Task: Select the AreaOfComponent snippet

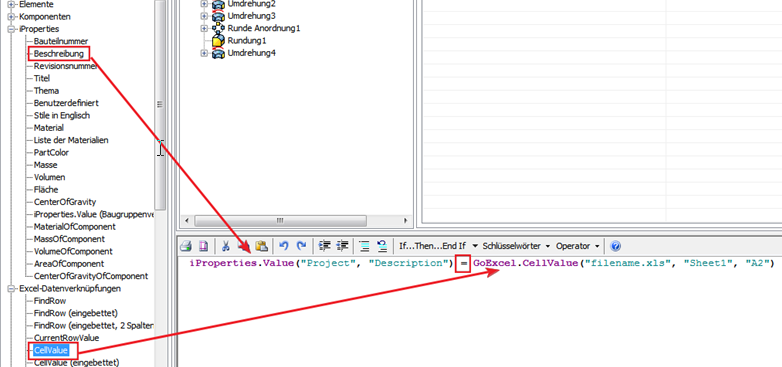Action: point(69,264)
